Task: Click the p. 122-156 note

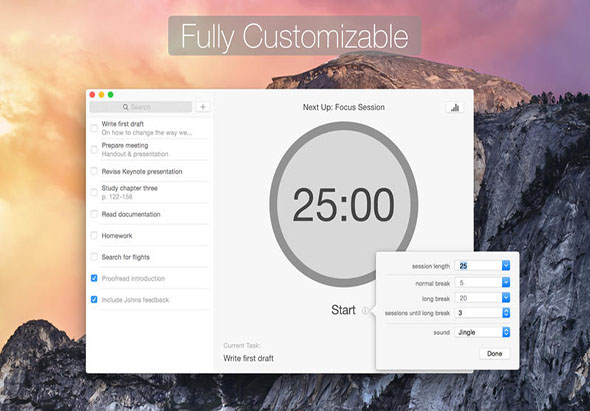Action: (117, 197)
